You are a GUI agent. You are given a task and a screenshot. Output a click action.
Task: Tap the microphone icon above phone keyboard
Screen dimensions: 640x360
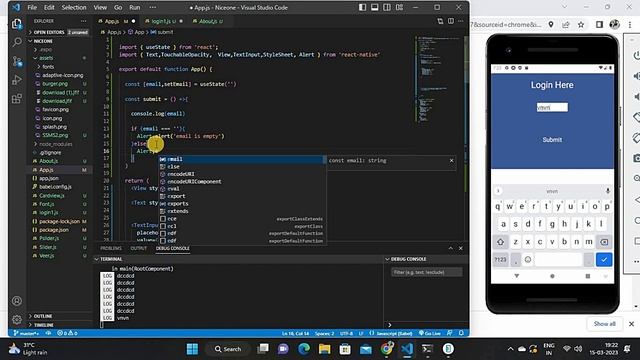(608, 191)
